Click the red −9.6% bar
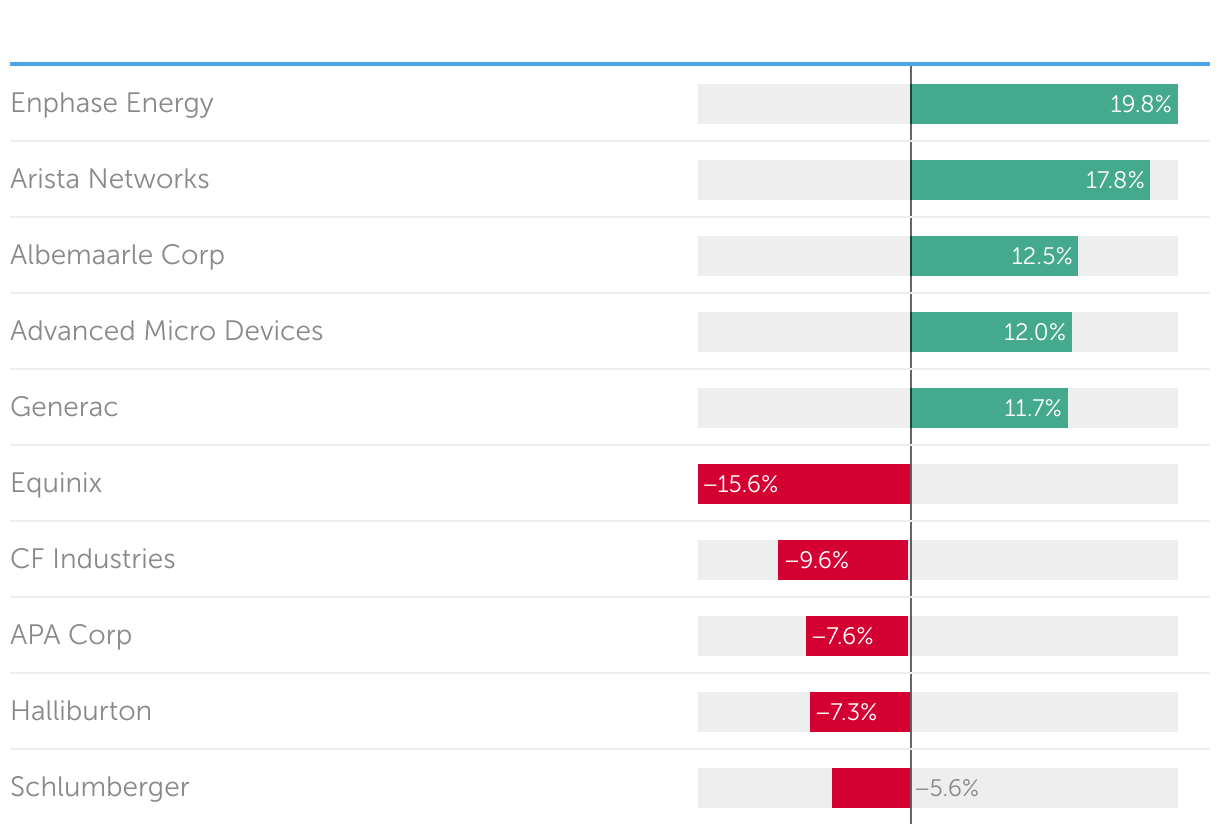 pyautogui.click(x=843, y=560)
